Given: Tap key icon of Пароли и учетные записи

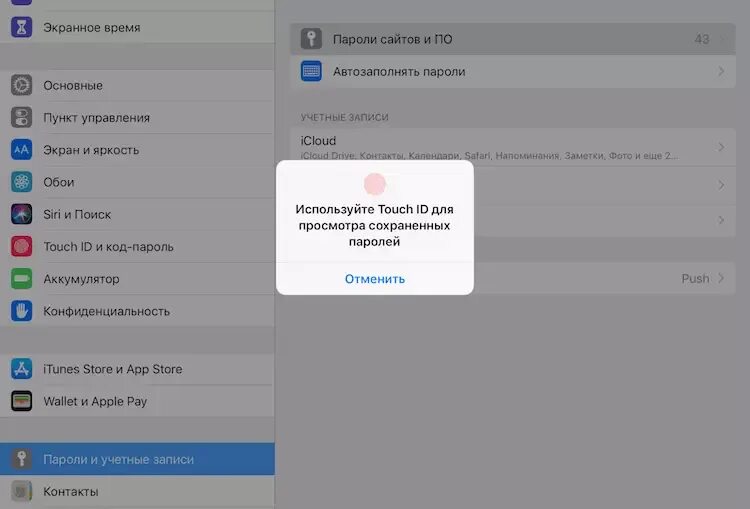Looking at the screenshot, I should pyautogui.click(x=22, y=459).
